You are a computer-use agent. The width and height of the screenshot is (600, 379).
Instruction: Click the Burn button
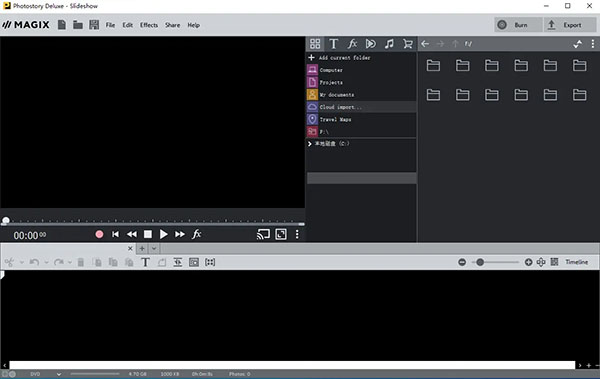[518, 25]
